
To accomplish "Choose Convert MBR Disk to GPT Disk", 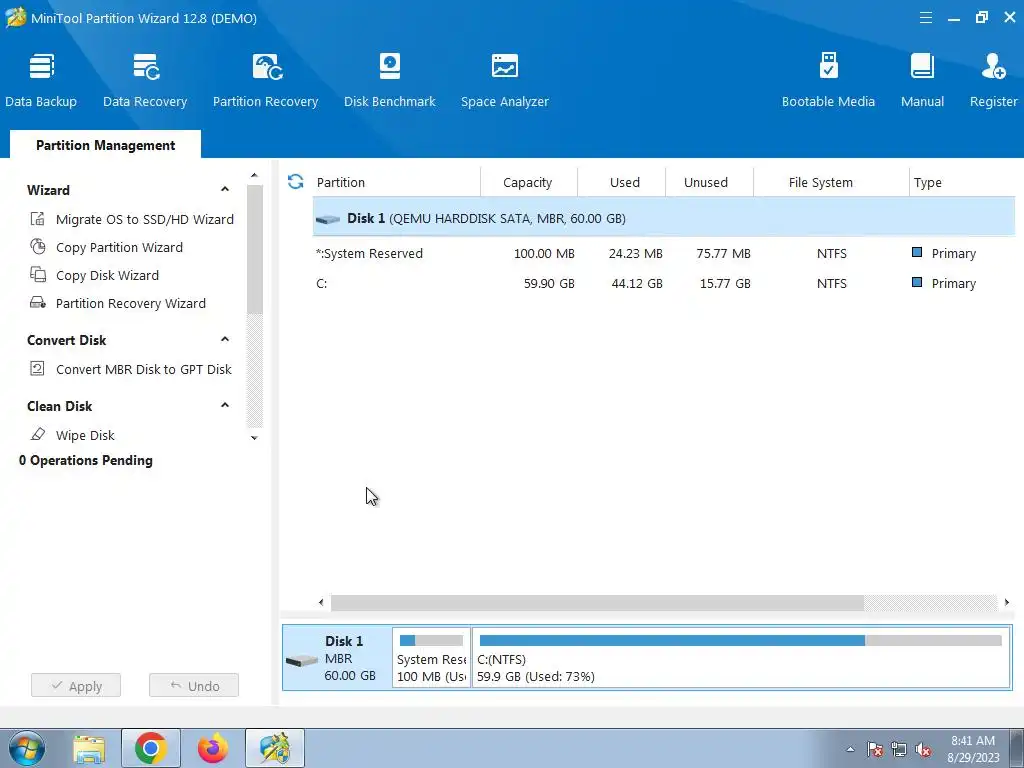I will click(x=131, y=370).
